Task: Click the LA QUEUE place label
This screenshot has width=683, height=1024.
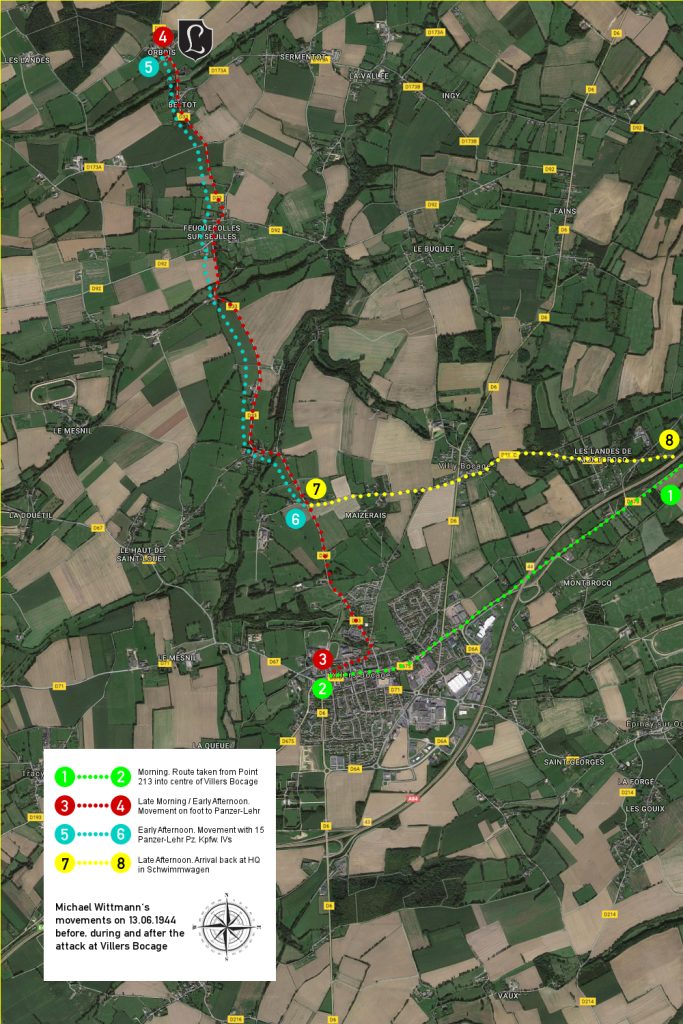Action: point(211,745)
